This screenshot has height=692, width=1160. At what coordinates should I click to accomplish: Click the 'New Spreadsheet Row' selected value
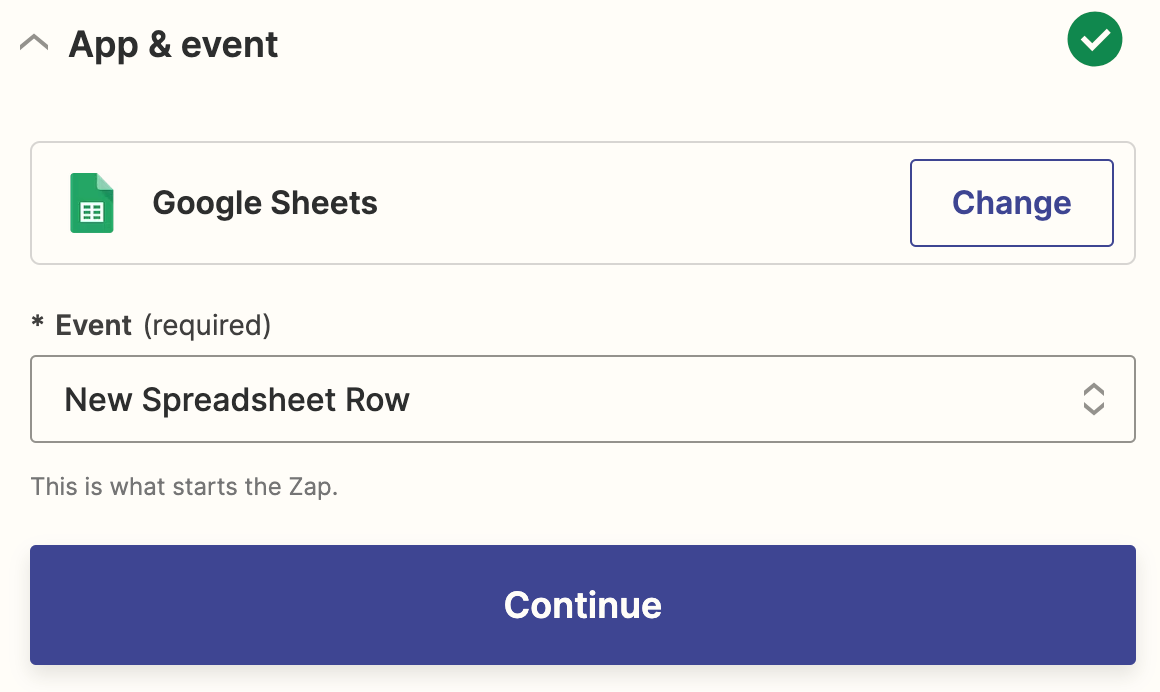pyautogui.click(x=237, y=400)
